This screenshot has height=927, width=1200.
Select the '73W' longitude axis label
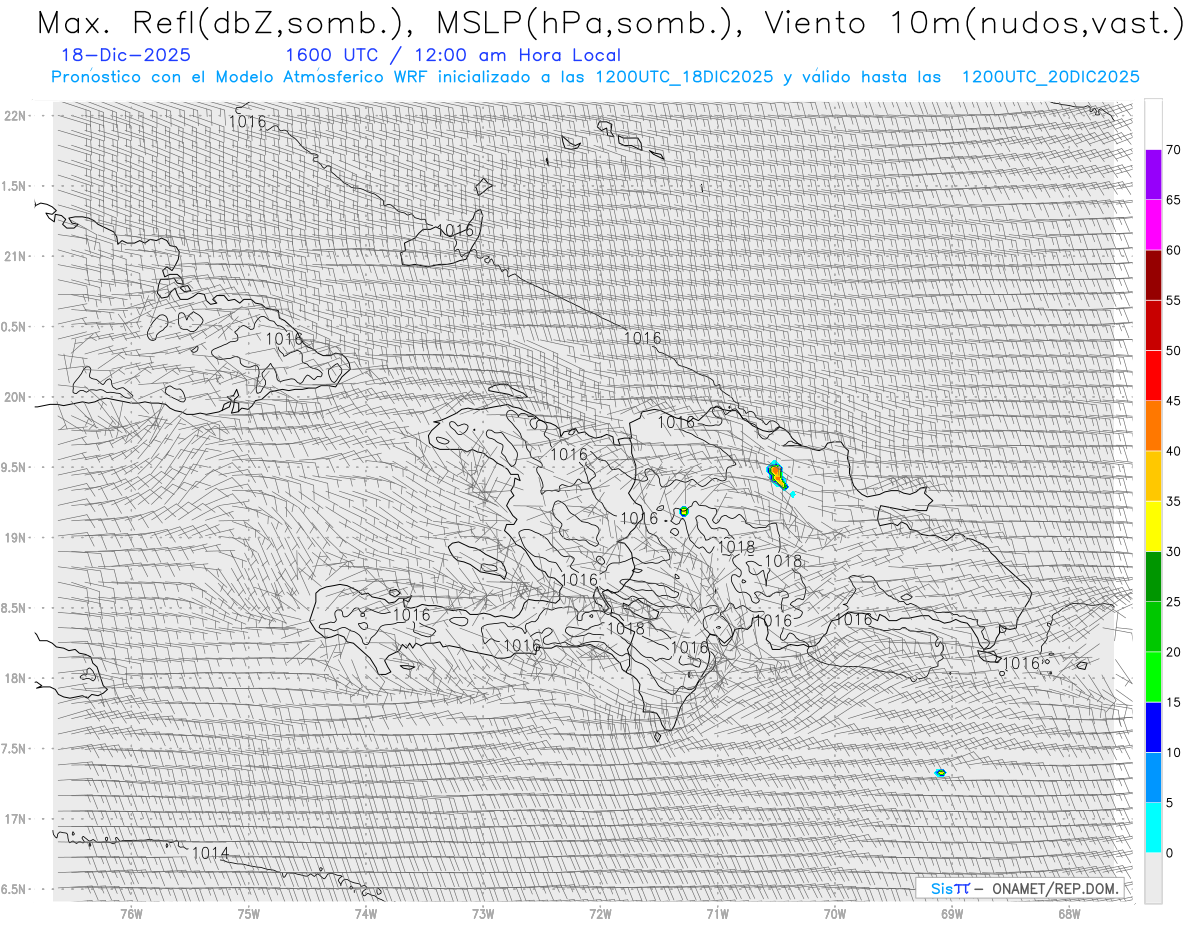tap(483, 913)
